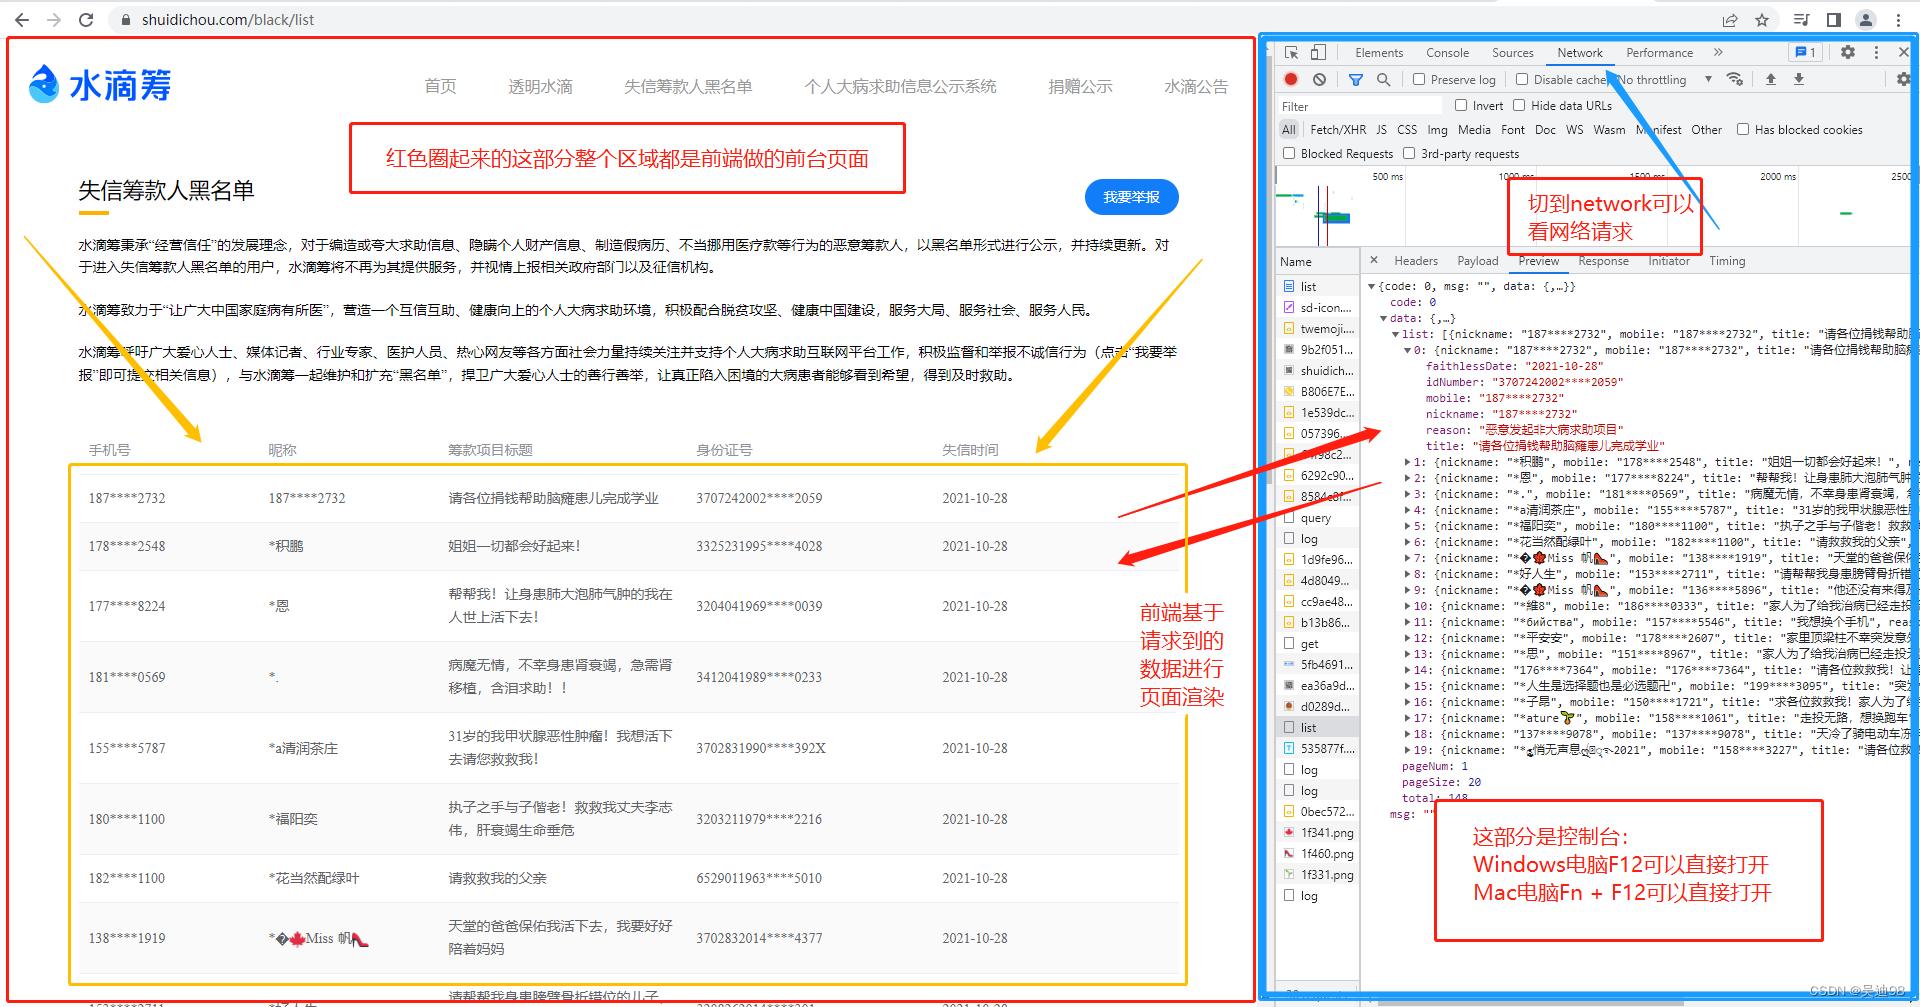Activate the DevTools inspect element picker

click(1292, 53)
